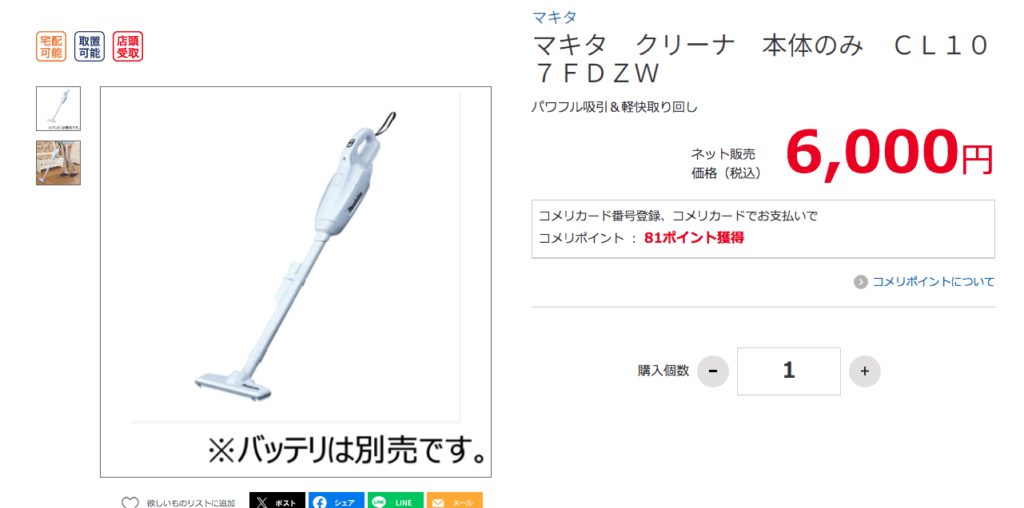
Task: Click the 81ポイント獲得 points text
Action: [694, 238]
